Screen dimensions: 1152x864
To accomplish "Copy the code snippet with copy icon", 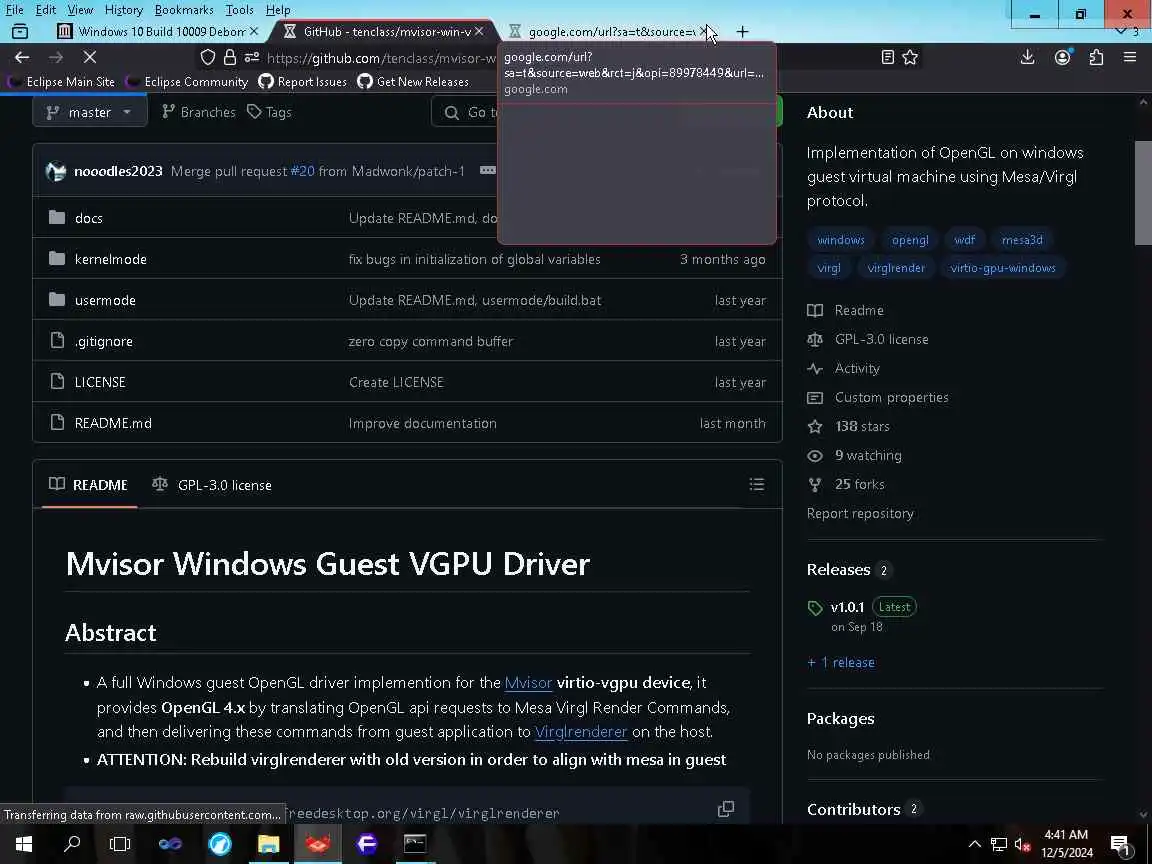I will pos(726,809).
